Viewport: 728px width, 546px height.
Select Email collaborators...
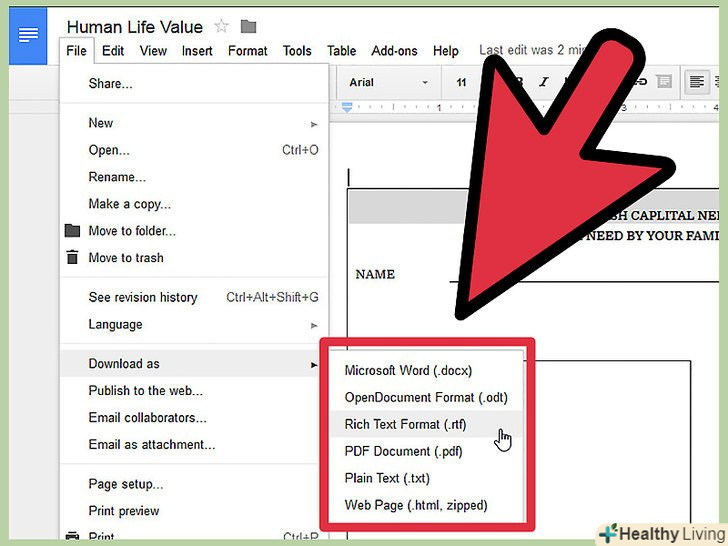[194, 418]
